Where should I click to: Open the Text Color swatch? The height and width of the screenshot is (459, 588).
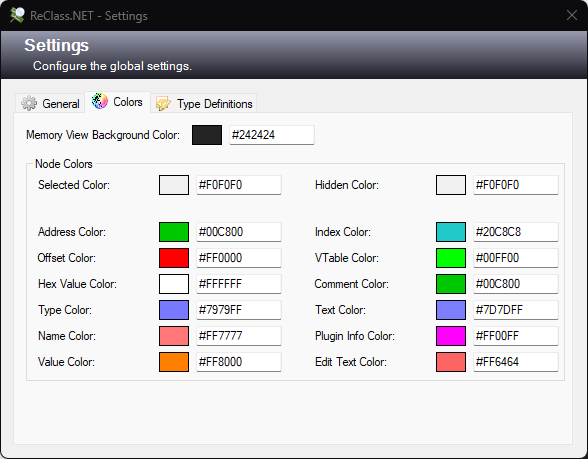451,310
